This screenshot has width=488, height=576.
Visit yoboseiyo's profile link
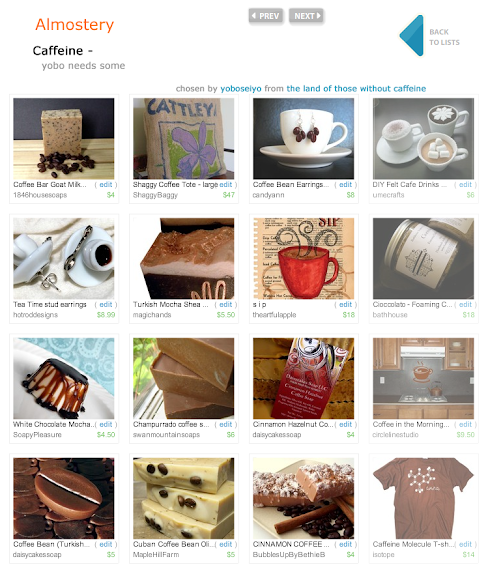coord(241,89)
